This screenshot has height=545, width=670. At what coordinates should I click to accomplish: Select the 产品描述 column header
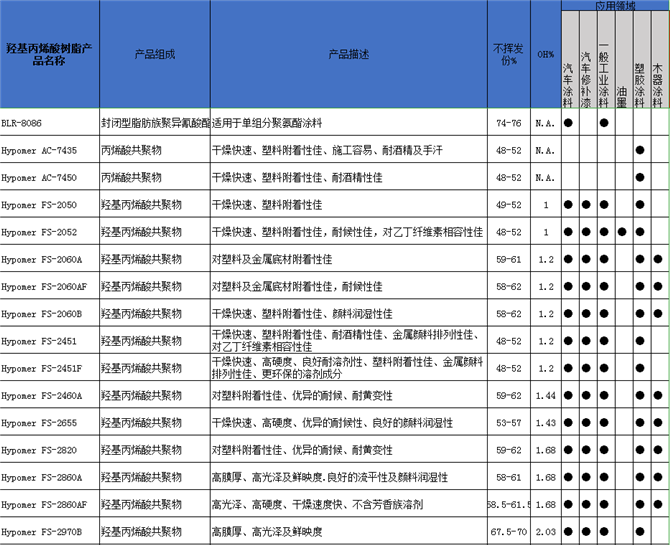click(349, 54)
